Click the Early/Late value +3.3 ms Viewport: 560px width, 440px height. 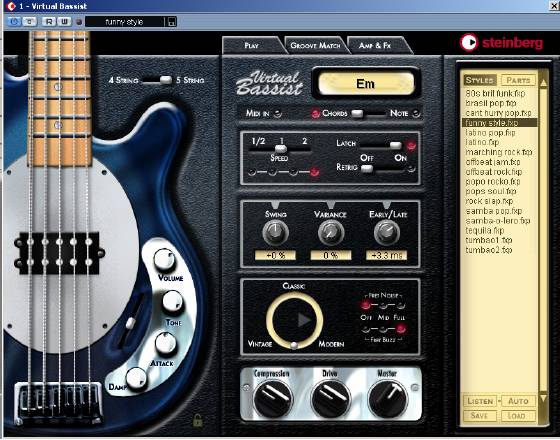[x=386, y=255]
